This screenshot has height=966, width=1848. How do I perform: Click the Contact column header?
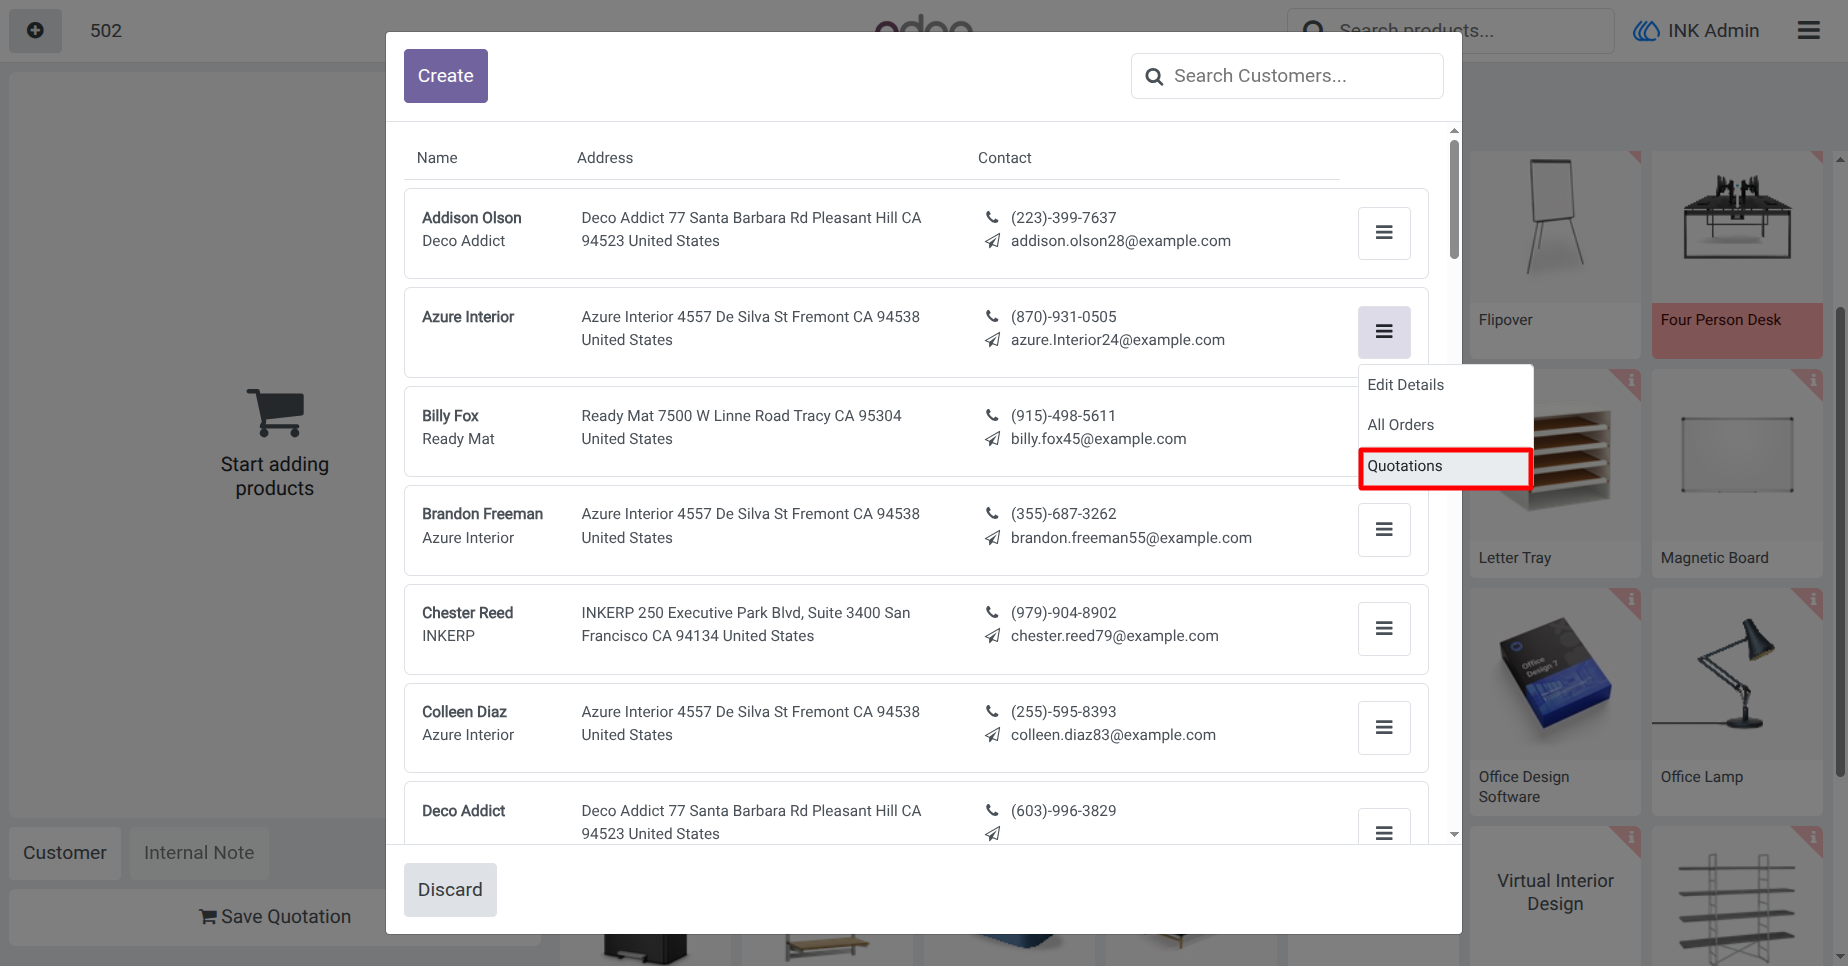tap(1004, 158)
